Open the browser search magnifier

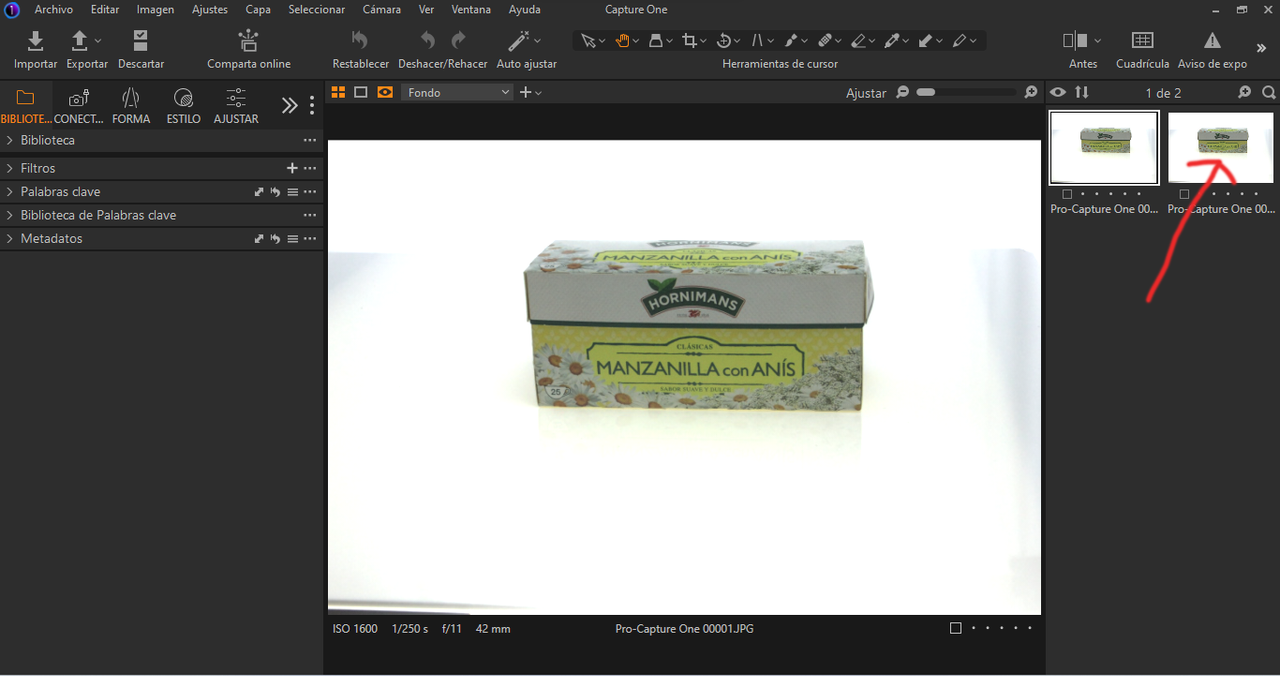coord(1268,92)
